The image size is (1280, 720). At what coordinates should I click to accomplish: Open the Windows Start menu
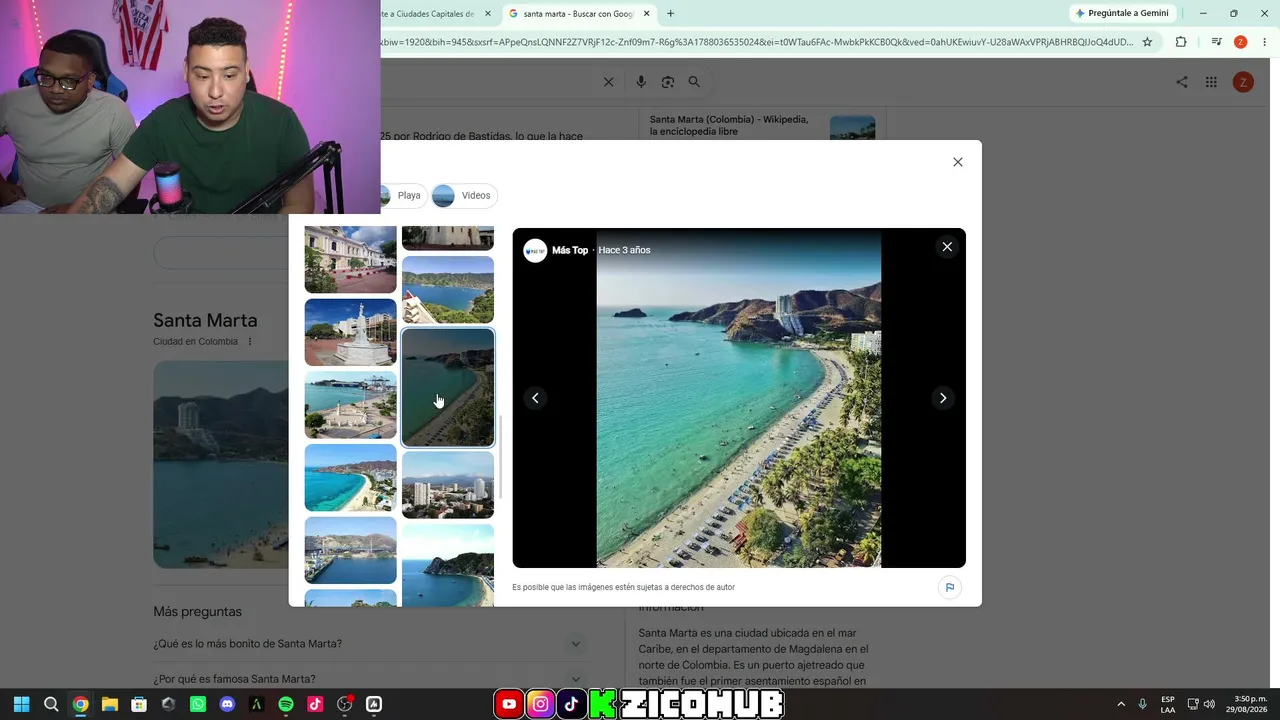click(21, 704)
